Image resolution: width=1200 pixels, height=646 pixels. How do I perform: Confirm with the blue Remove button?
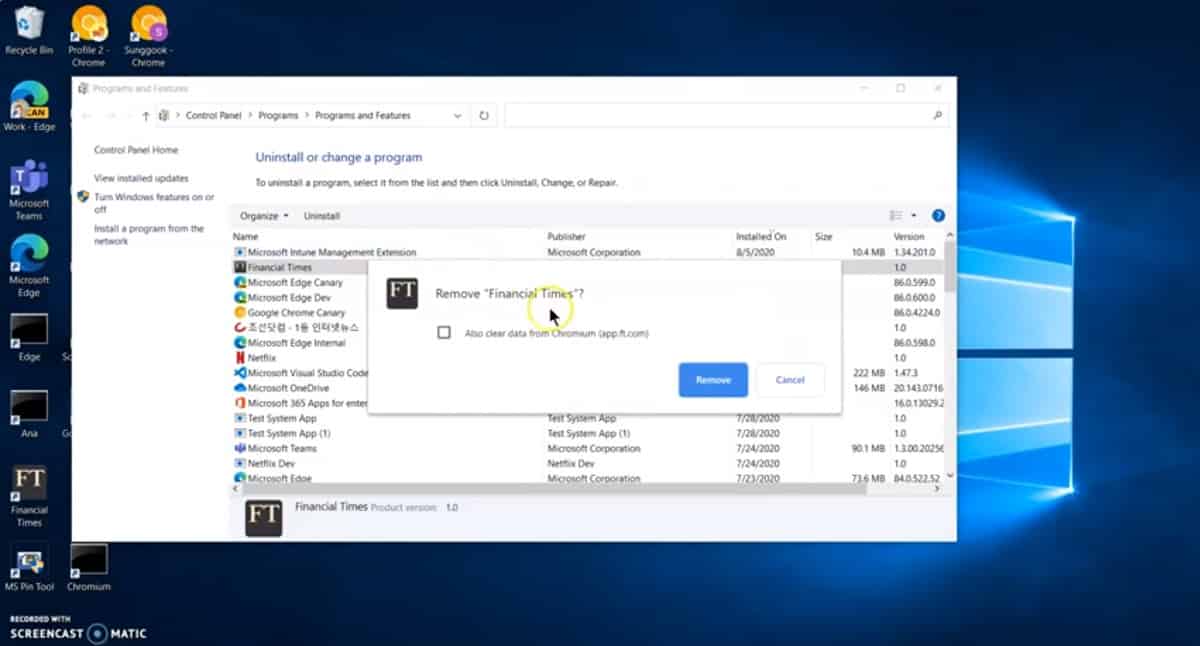[x=713, y=380]
